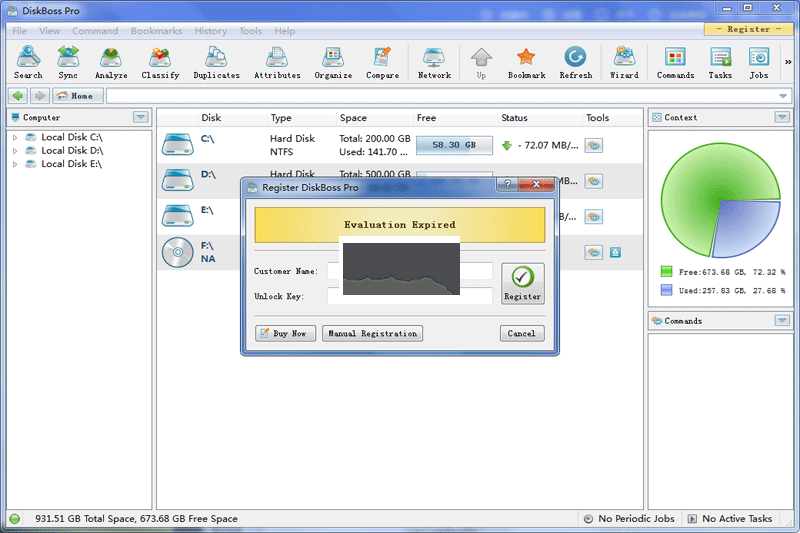Screen dimensions: 800x533
Task: Click the yellow Register banner button
Action: click(x=748, y=29)
